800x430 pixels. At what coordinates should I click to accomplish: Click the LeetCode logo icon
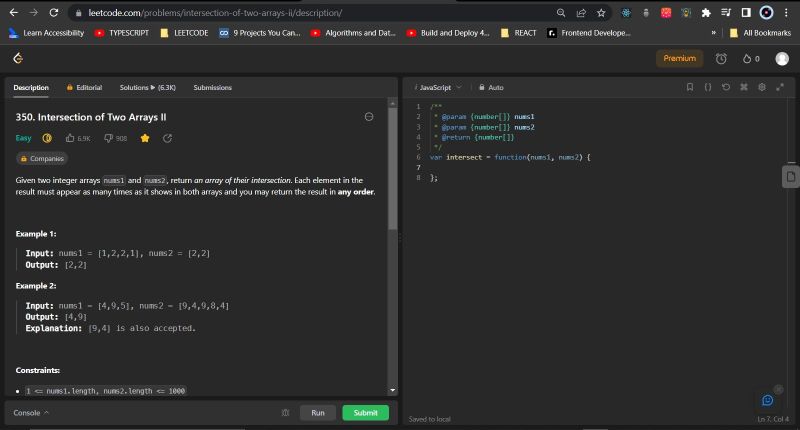18,59
